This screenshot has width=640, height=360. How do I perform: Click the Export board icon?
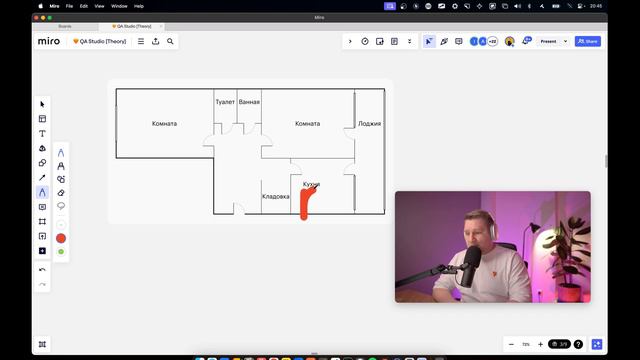156,41
